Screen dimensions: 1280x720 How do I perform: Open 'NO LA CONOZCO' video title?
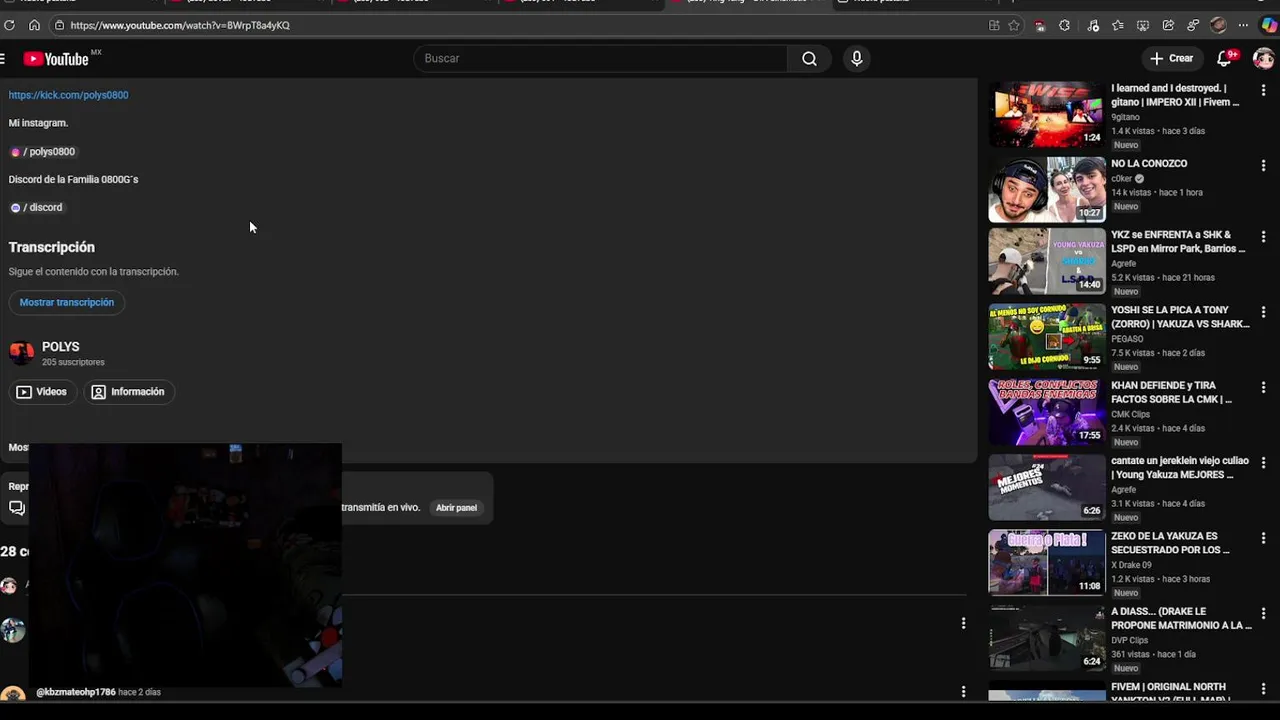tap(1149, 163)
